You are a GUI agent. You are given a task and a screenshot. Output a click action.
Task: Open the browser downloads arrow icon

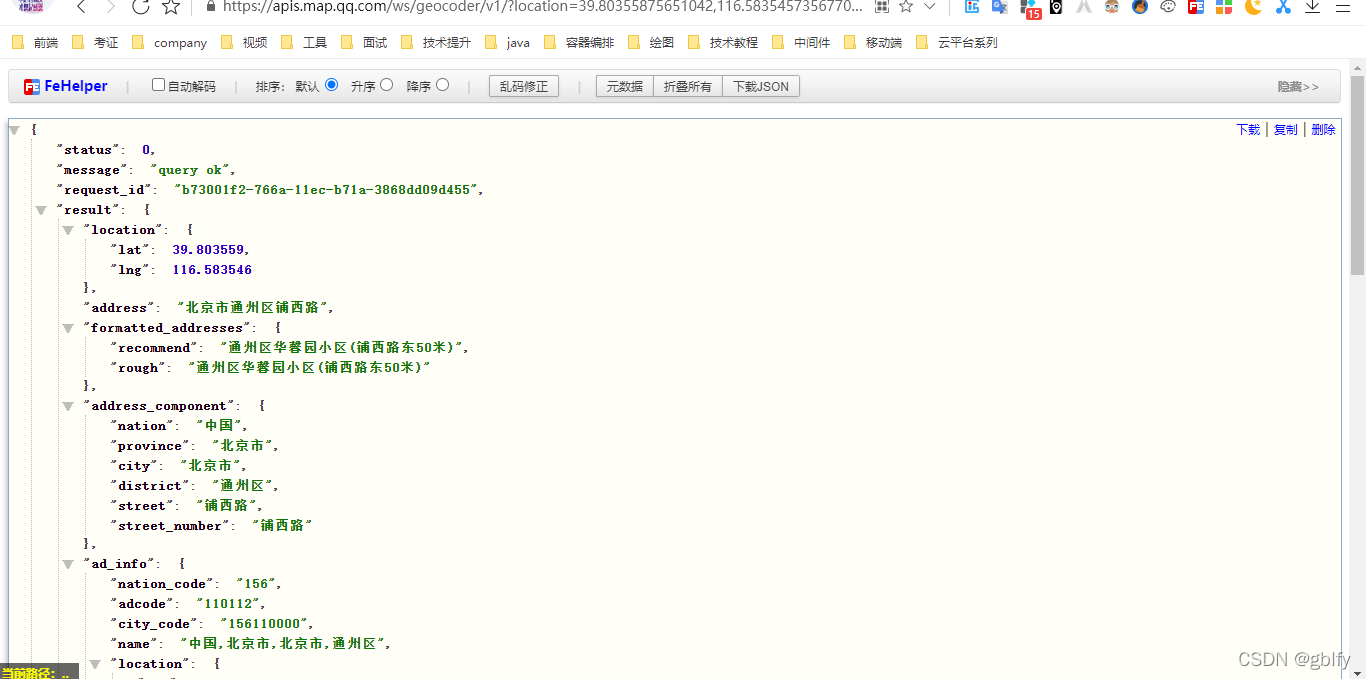coord(1312,6)
